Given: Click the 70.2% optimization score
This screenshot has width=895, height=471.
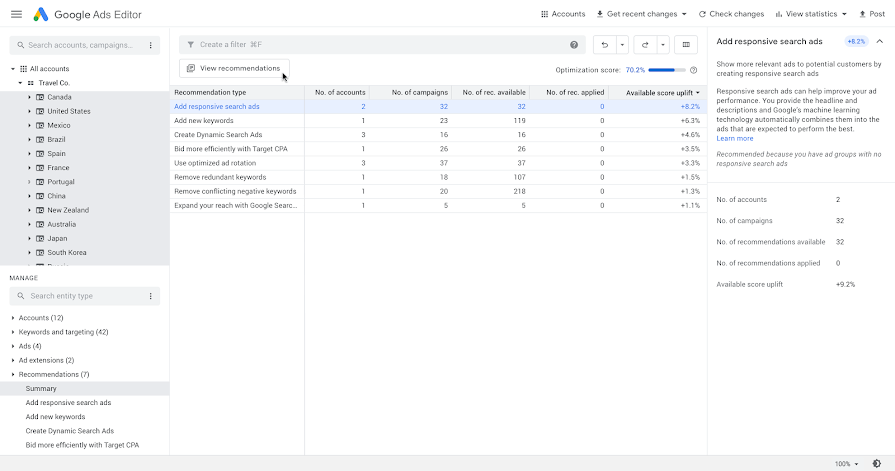Looking at the screenshot, I should [x=635, y=70].
